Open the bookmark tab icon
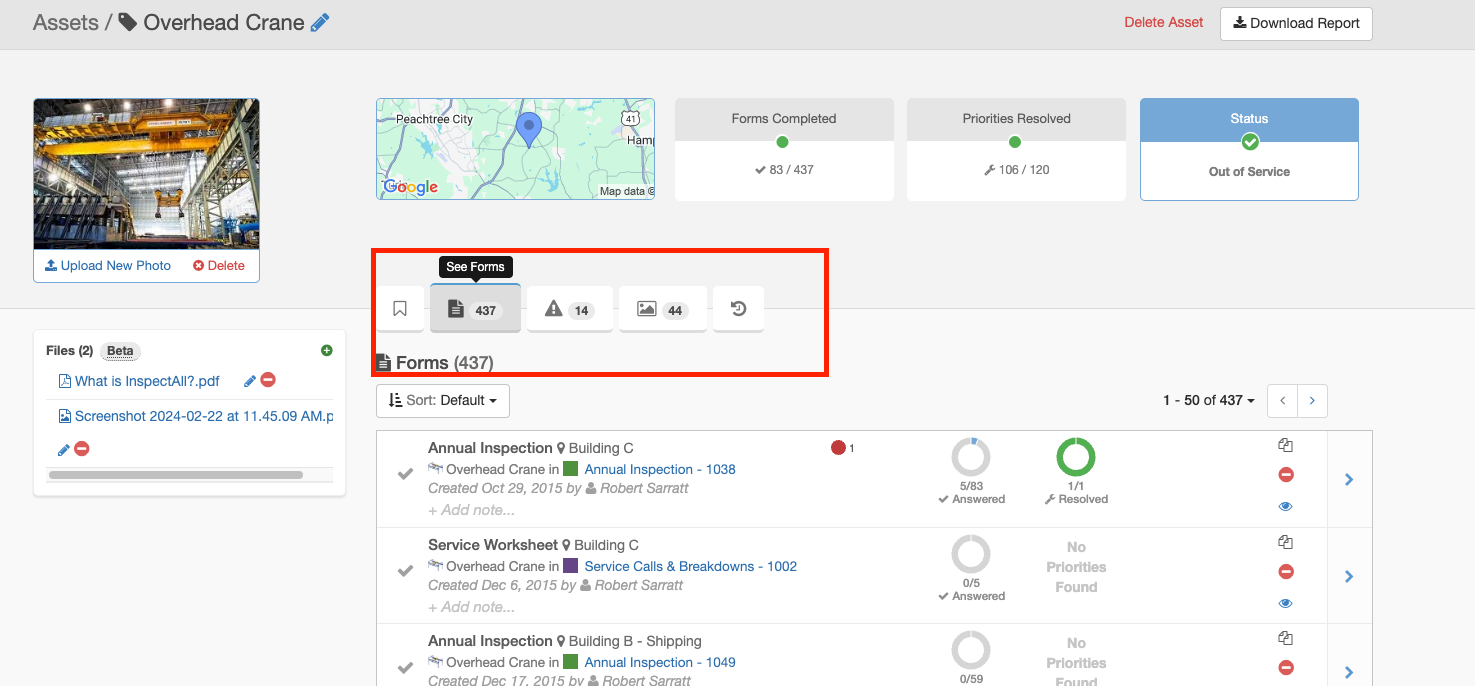1475x686 pixels. [400, 309]
